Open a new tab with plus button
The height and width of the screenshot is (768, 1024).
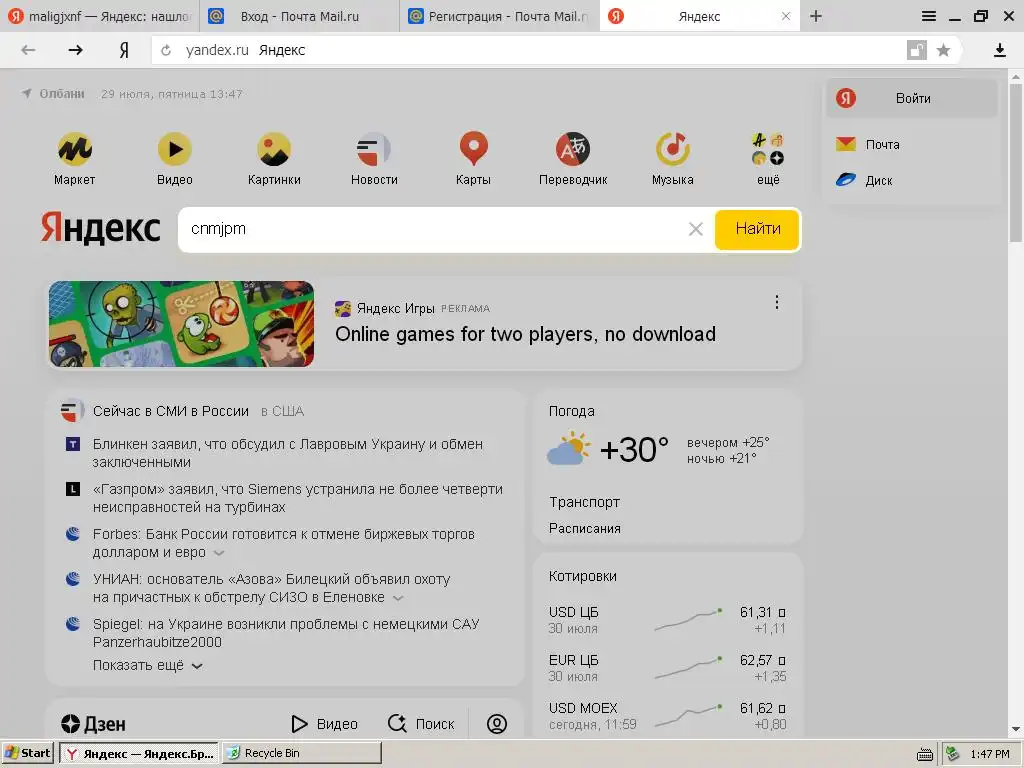point(816,16)
